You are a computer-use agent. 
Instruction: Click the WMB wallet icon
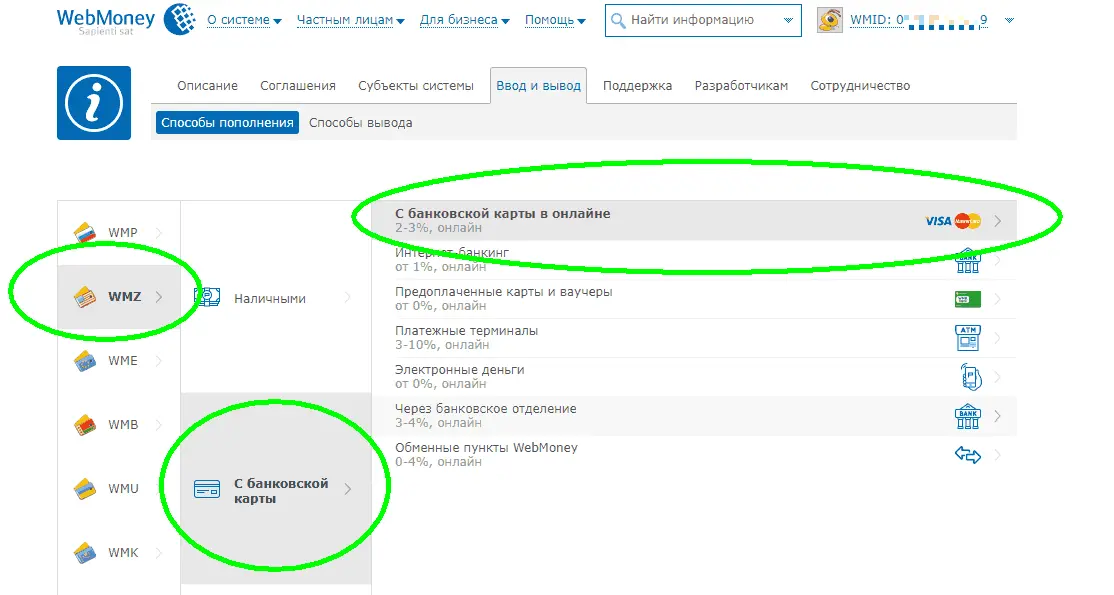pos(85,424)
